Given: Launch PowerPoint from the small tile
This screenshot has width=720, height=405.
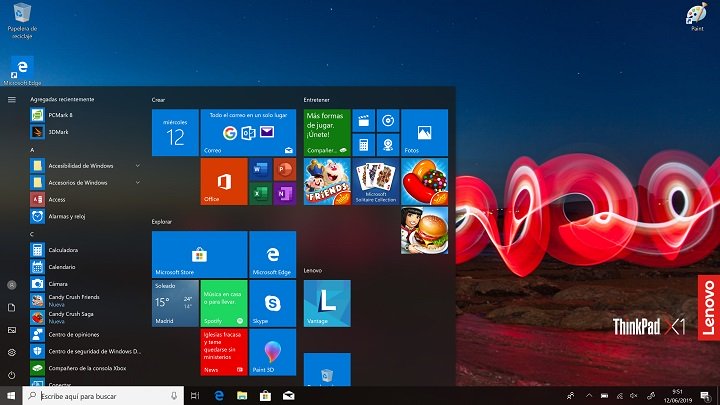Looking at the screenshot, I should [285, 169].
